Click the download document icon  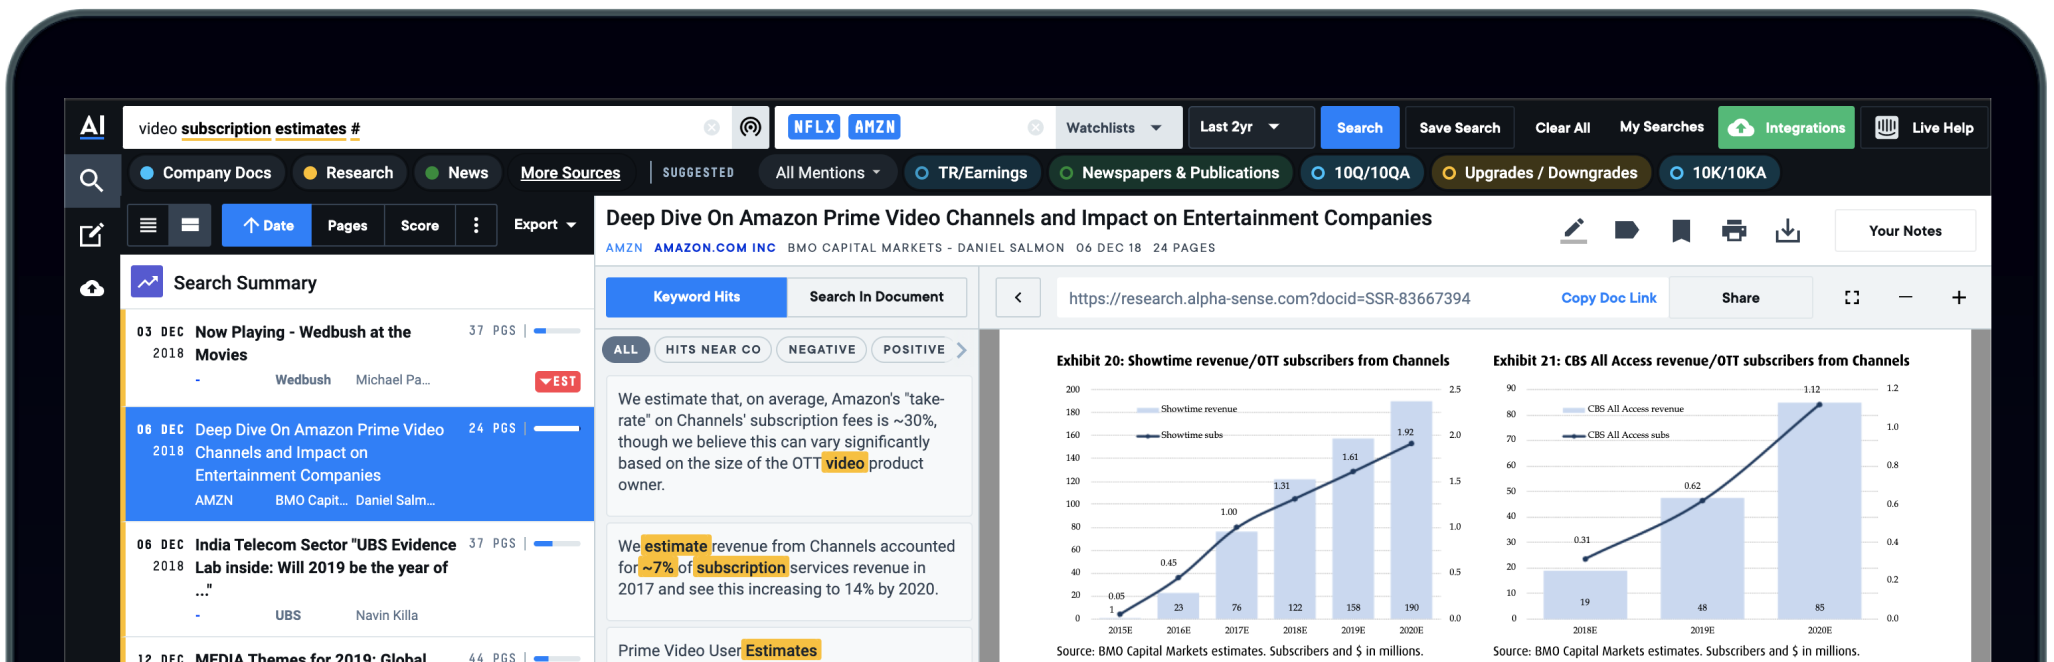1787,231
